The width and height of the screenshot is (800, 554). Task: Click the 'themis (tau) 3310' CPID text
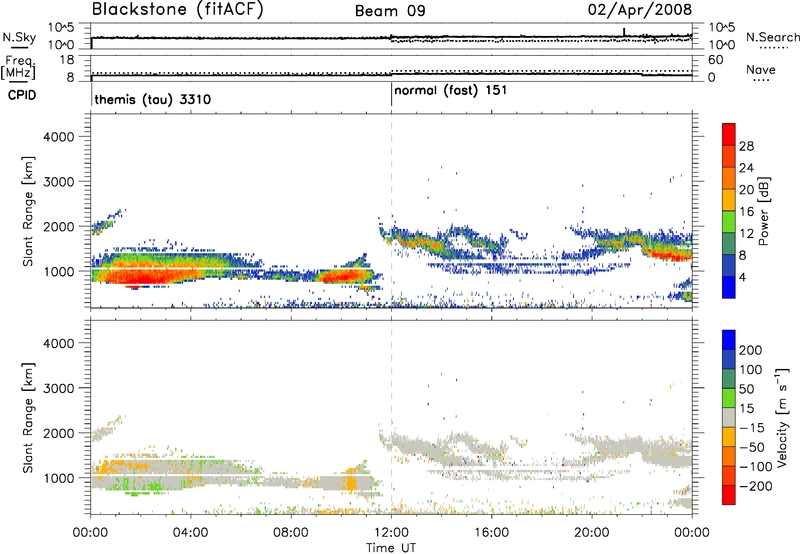point(153,99)
